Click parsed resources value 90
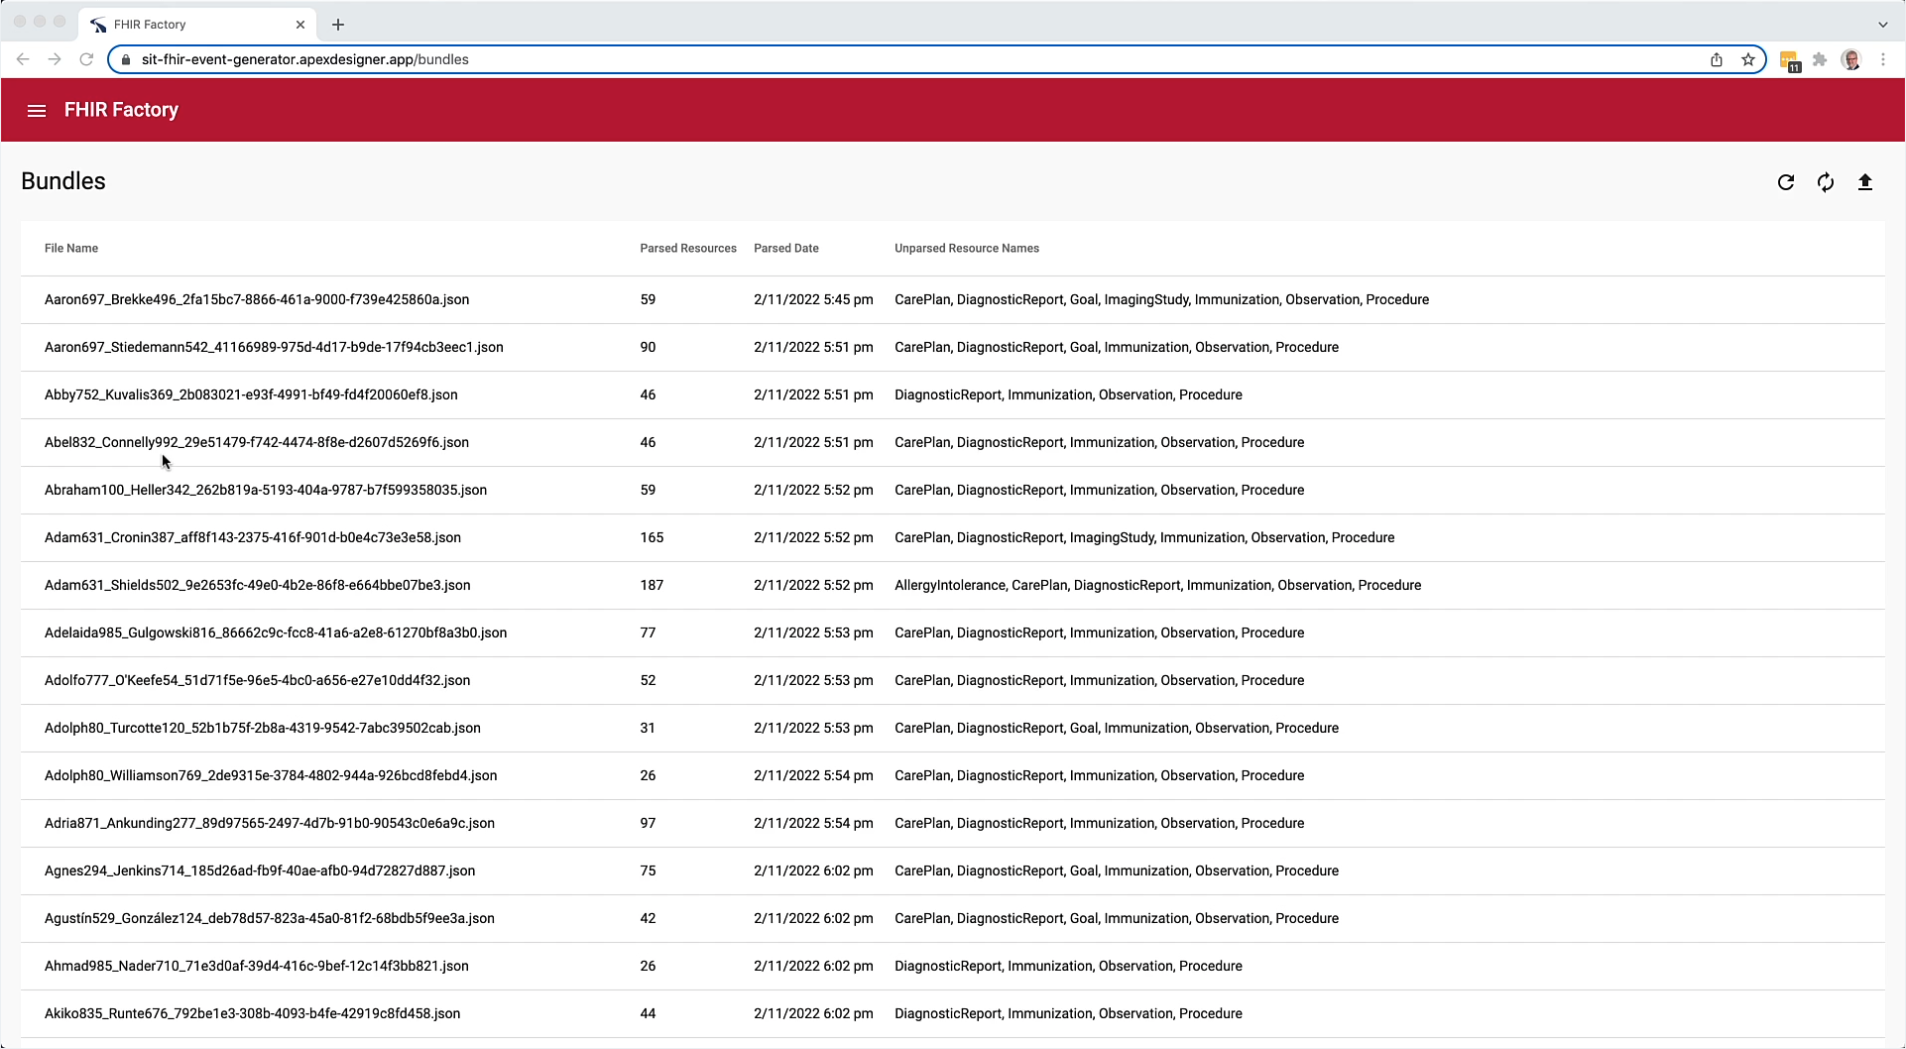This screenshot has height=1049, width=1906. coord(648,347)
